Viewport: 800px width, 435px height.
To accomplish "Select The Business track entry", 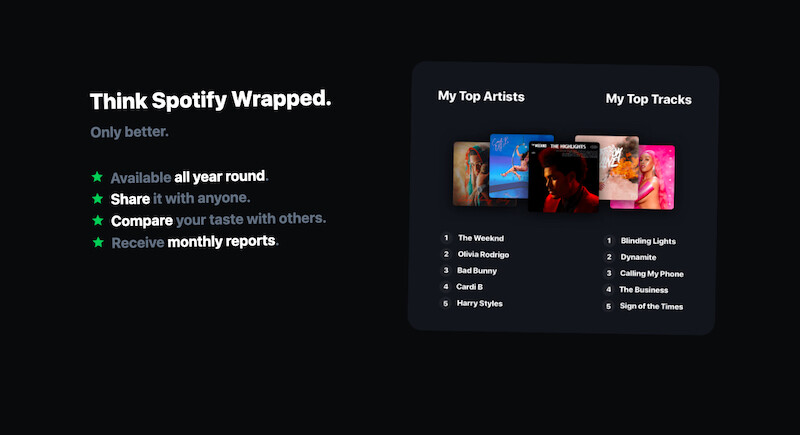I will coord(643,290).
